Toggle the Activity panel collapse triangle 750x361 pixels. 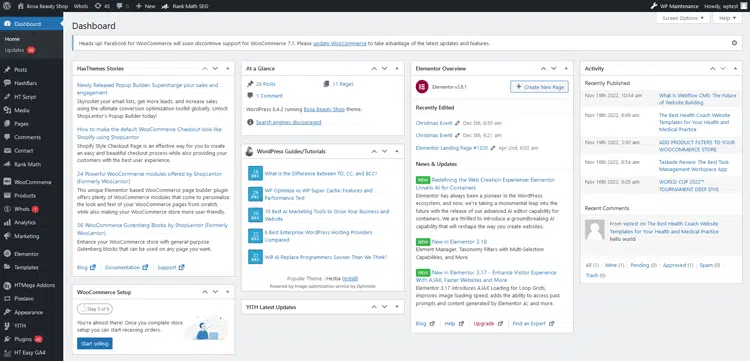pos(735,68)
